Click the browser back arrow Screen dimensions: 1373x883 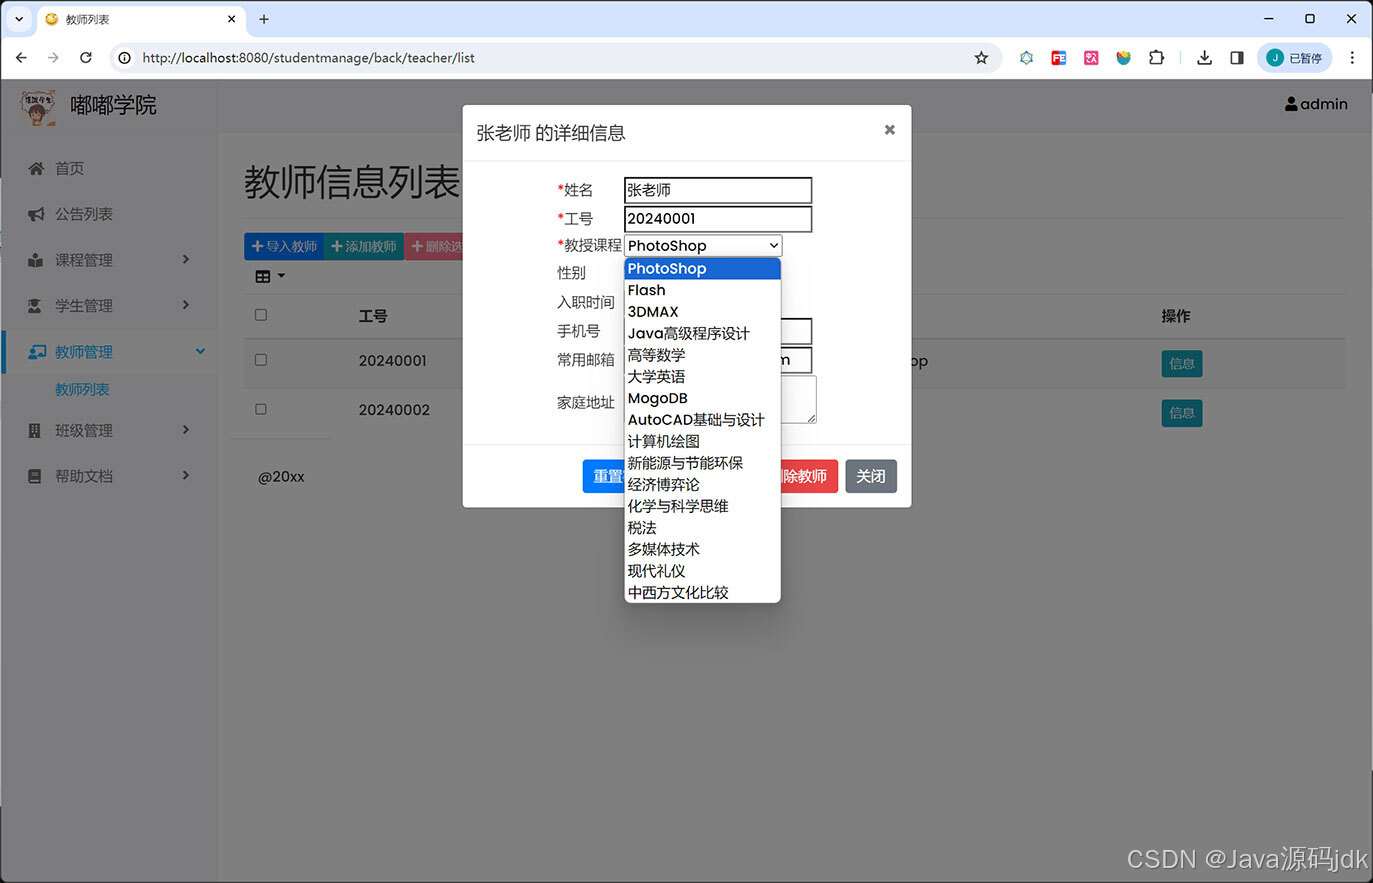pyautogui.click(x=21, y=58)
